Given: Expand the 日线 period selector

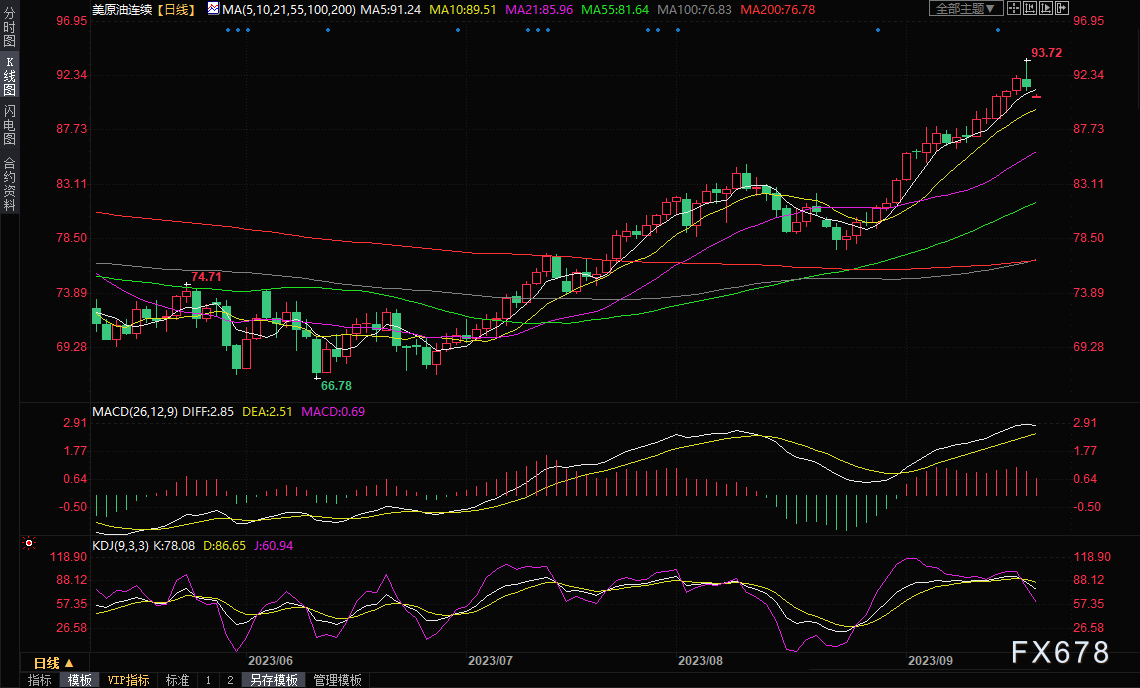Looking at the screenshot, I should point(54,663).
